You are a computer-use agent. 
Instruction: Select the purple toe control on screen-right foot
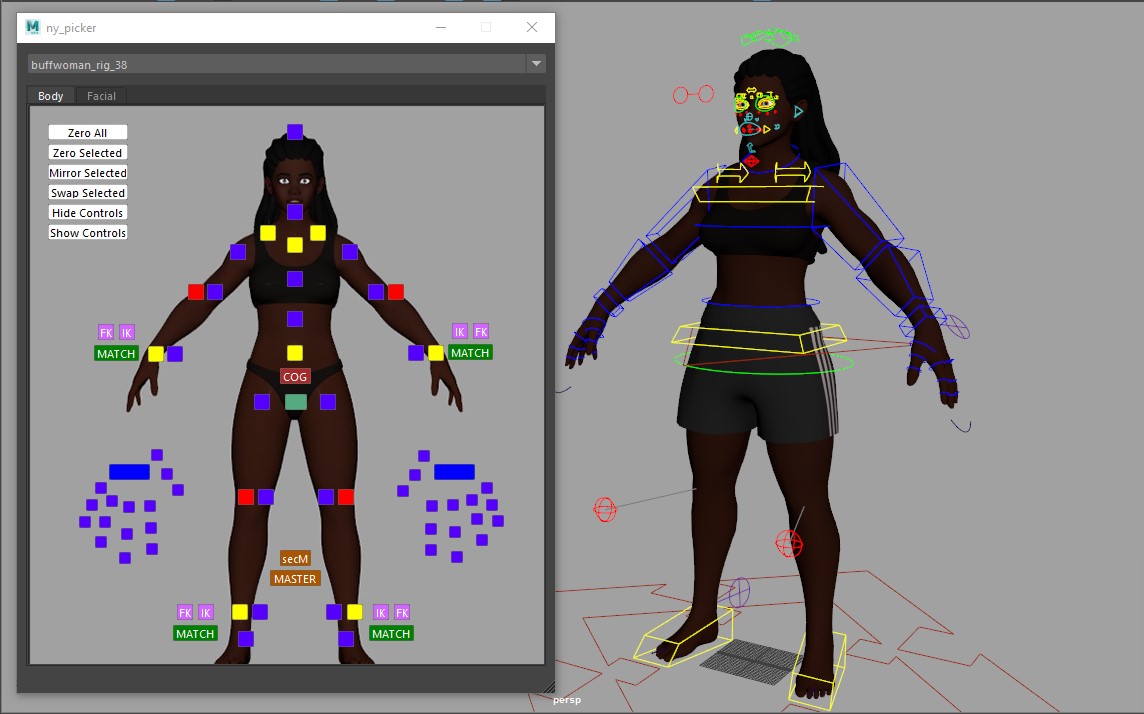pyautogui.click(x=346, y=639)
